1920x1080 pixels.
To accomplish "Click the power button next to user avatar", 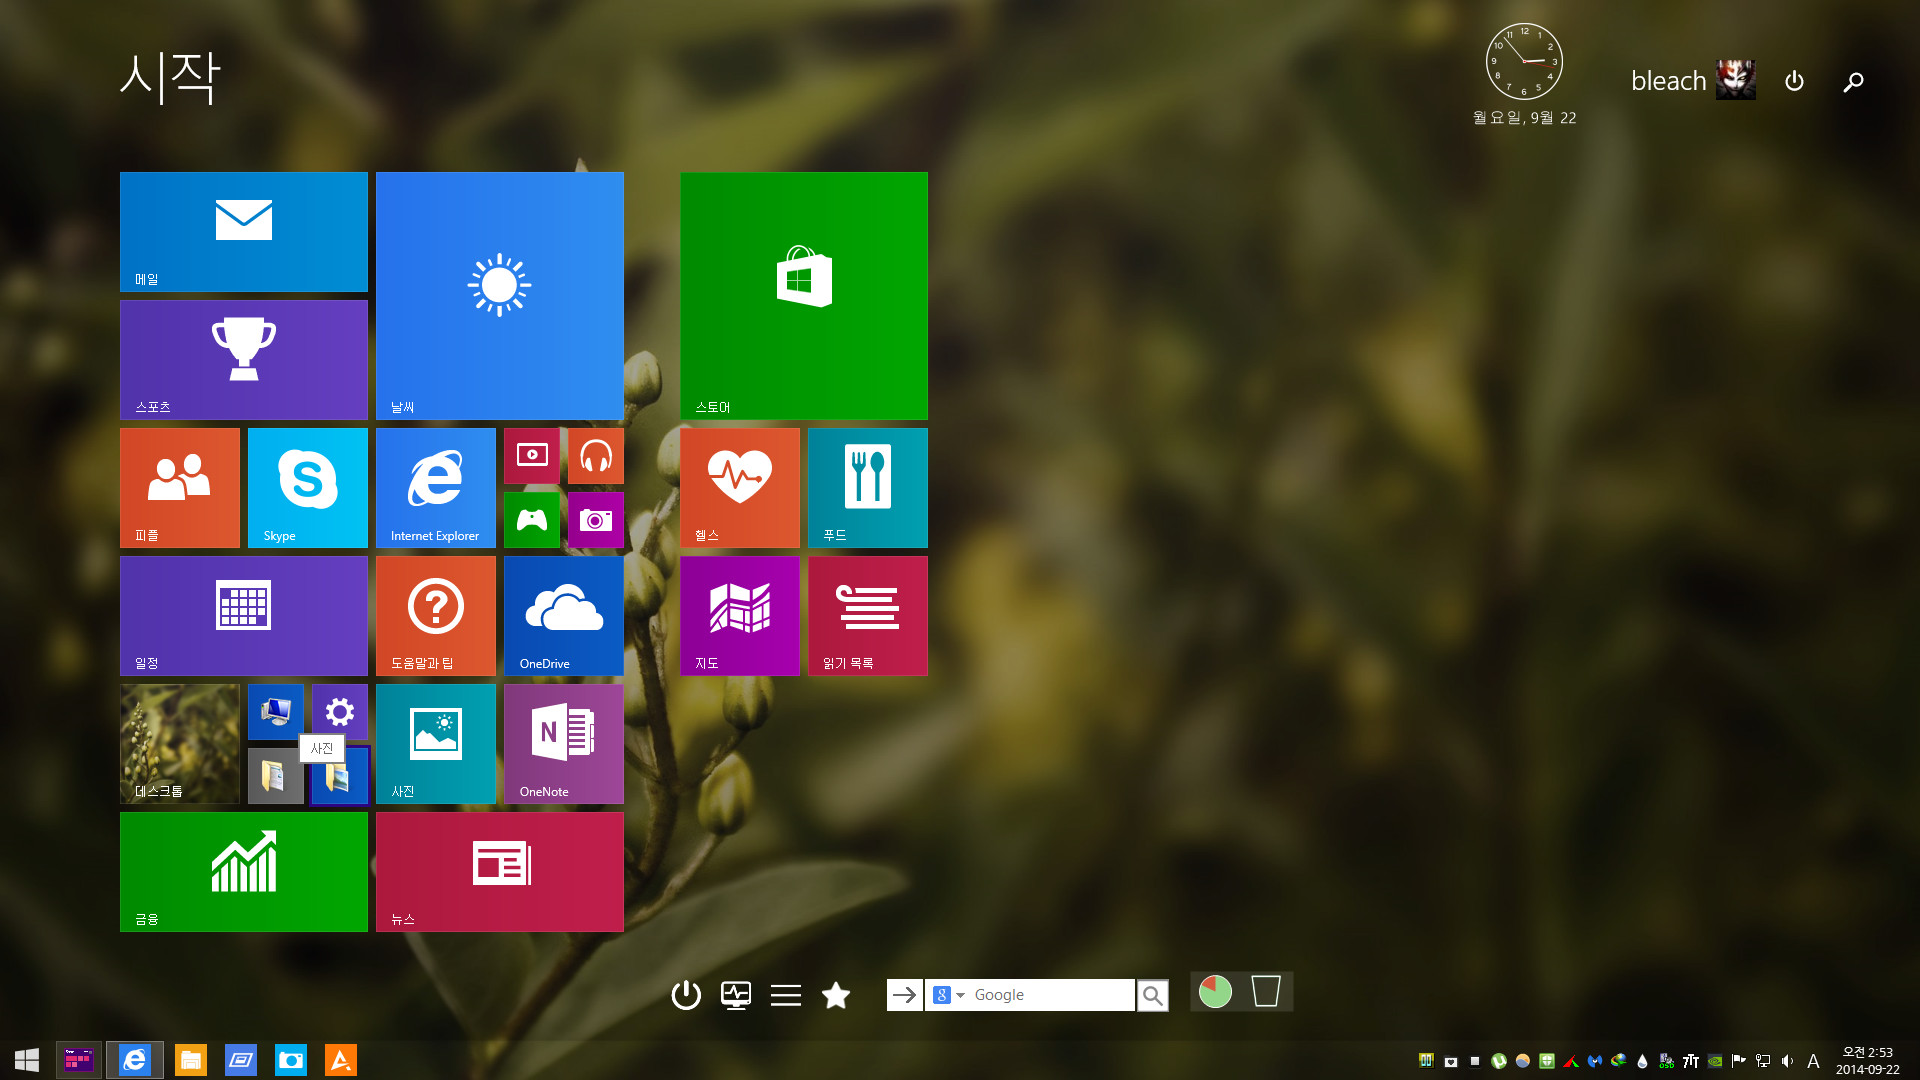I will point(1795,81).
